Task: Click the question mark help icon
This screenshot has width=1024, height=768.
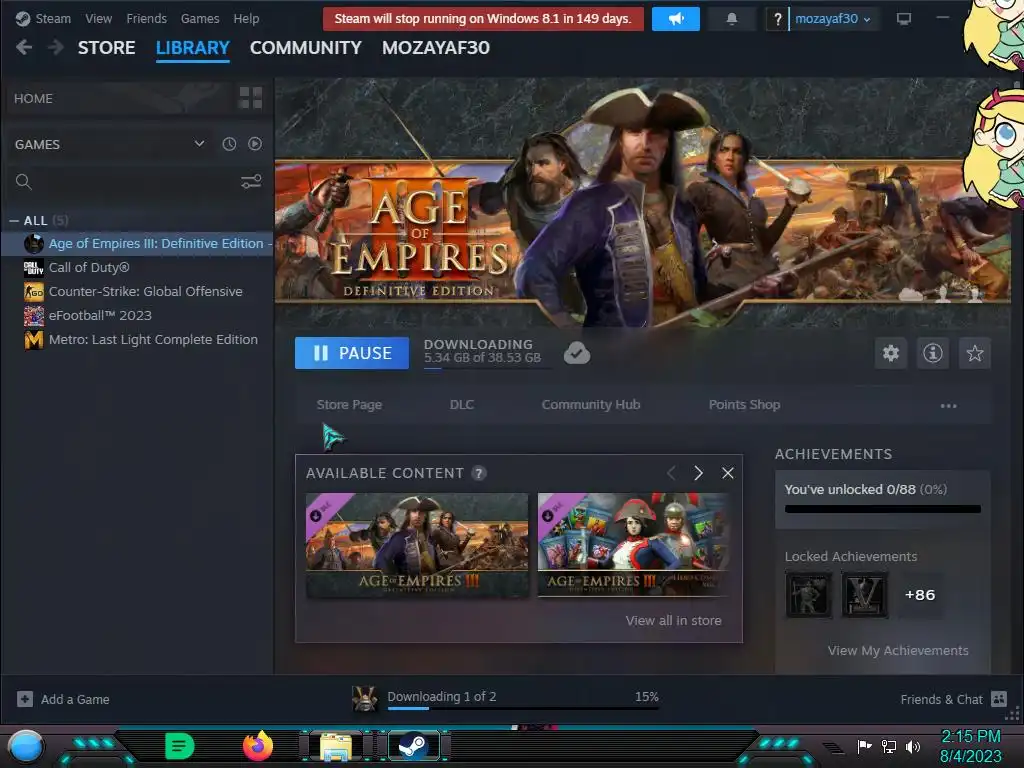Action: pyautogui.click(x=777, y=19)
